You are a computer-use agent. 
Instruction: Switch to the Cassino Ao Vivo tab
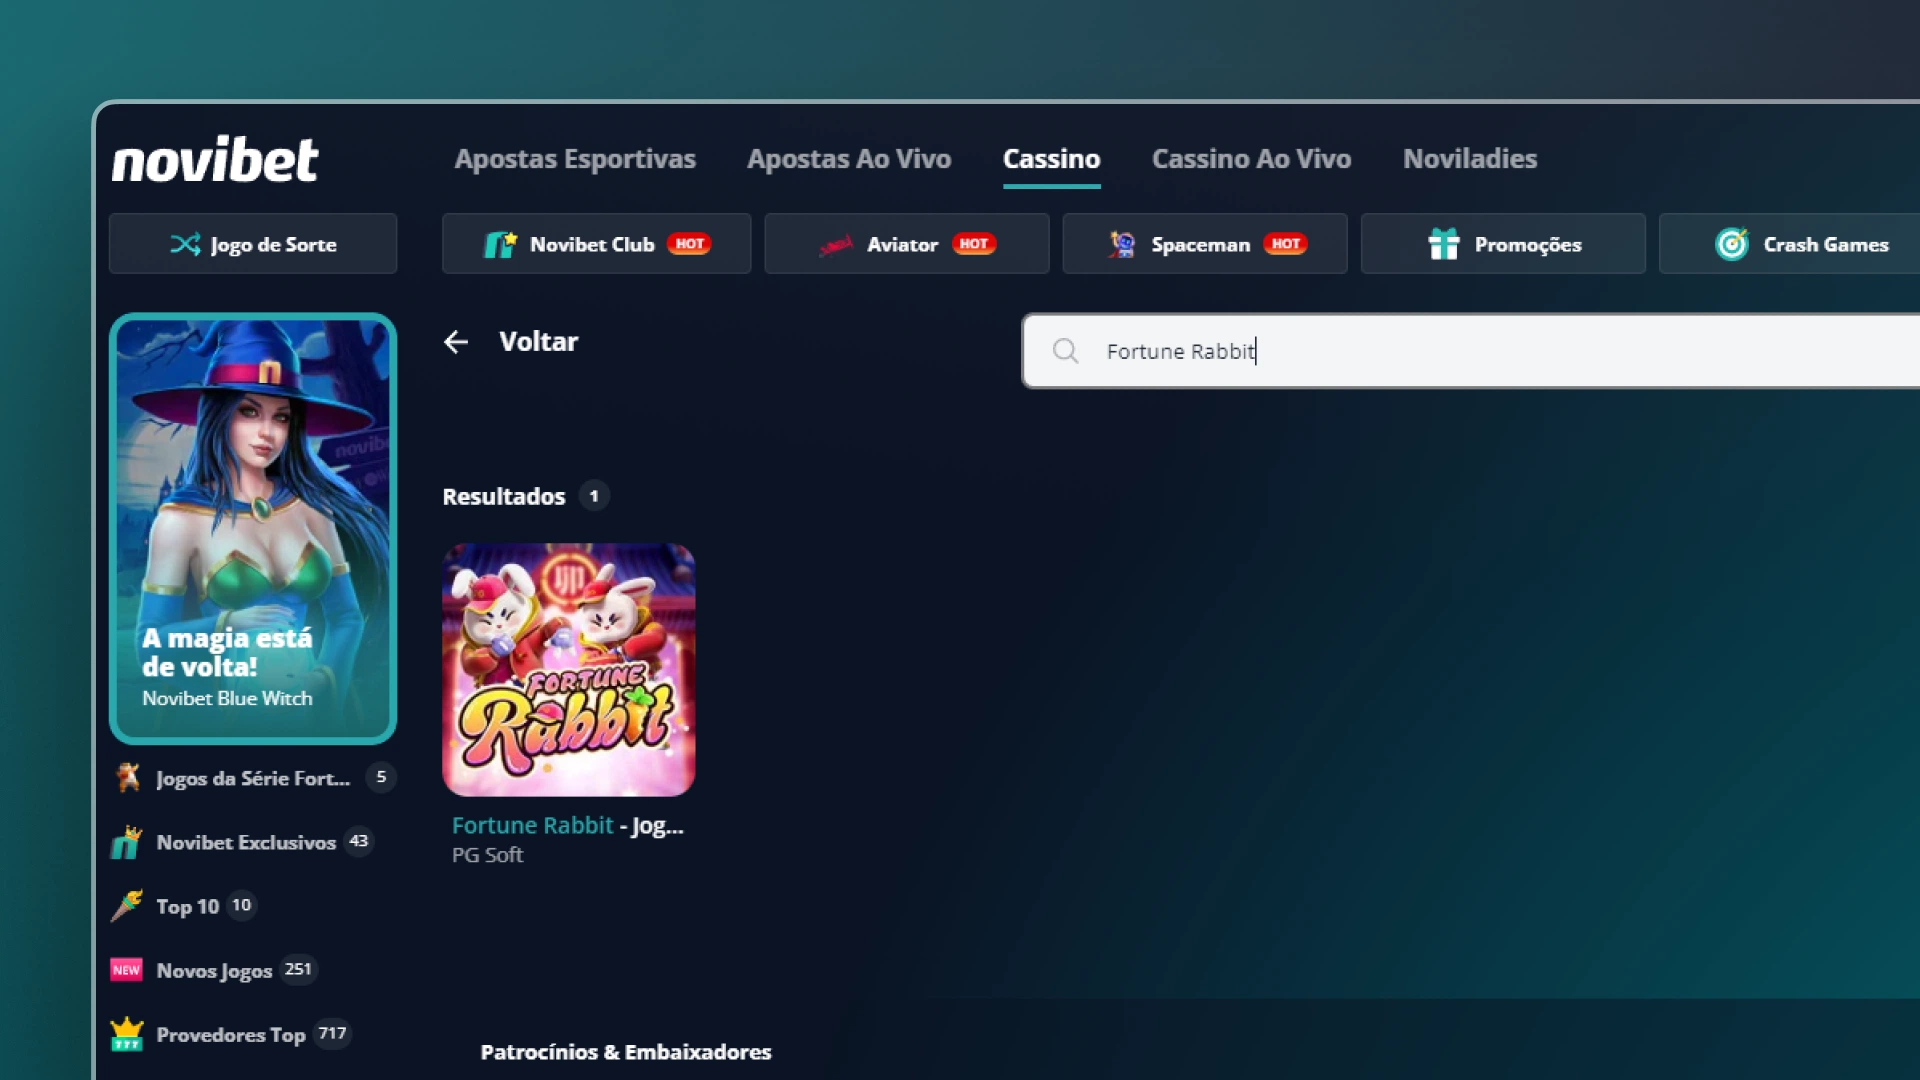point(1251,159)
